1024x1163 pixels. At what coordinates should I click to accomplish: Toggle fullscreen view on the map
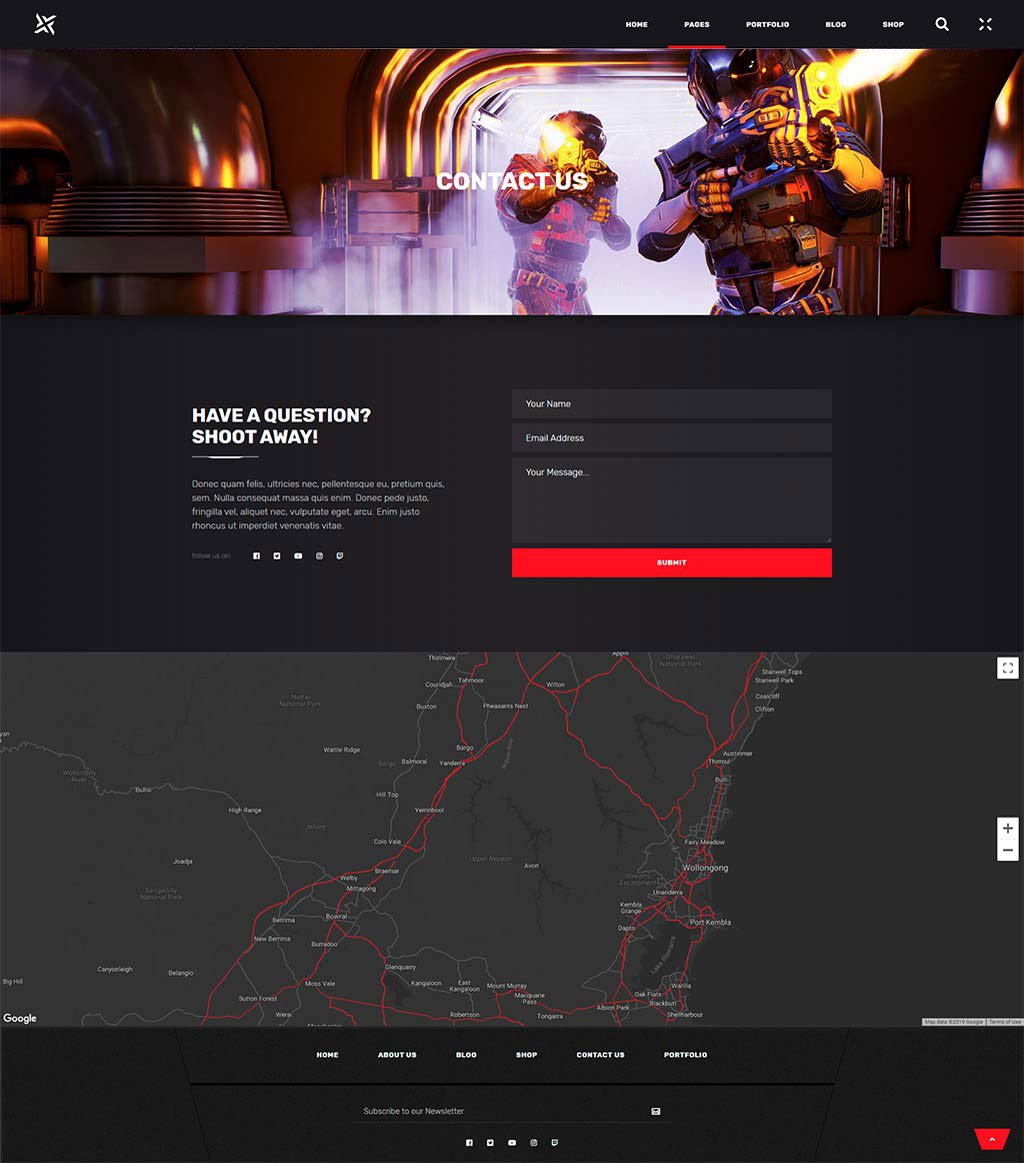1007,668
